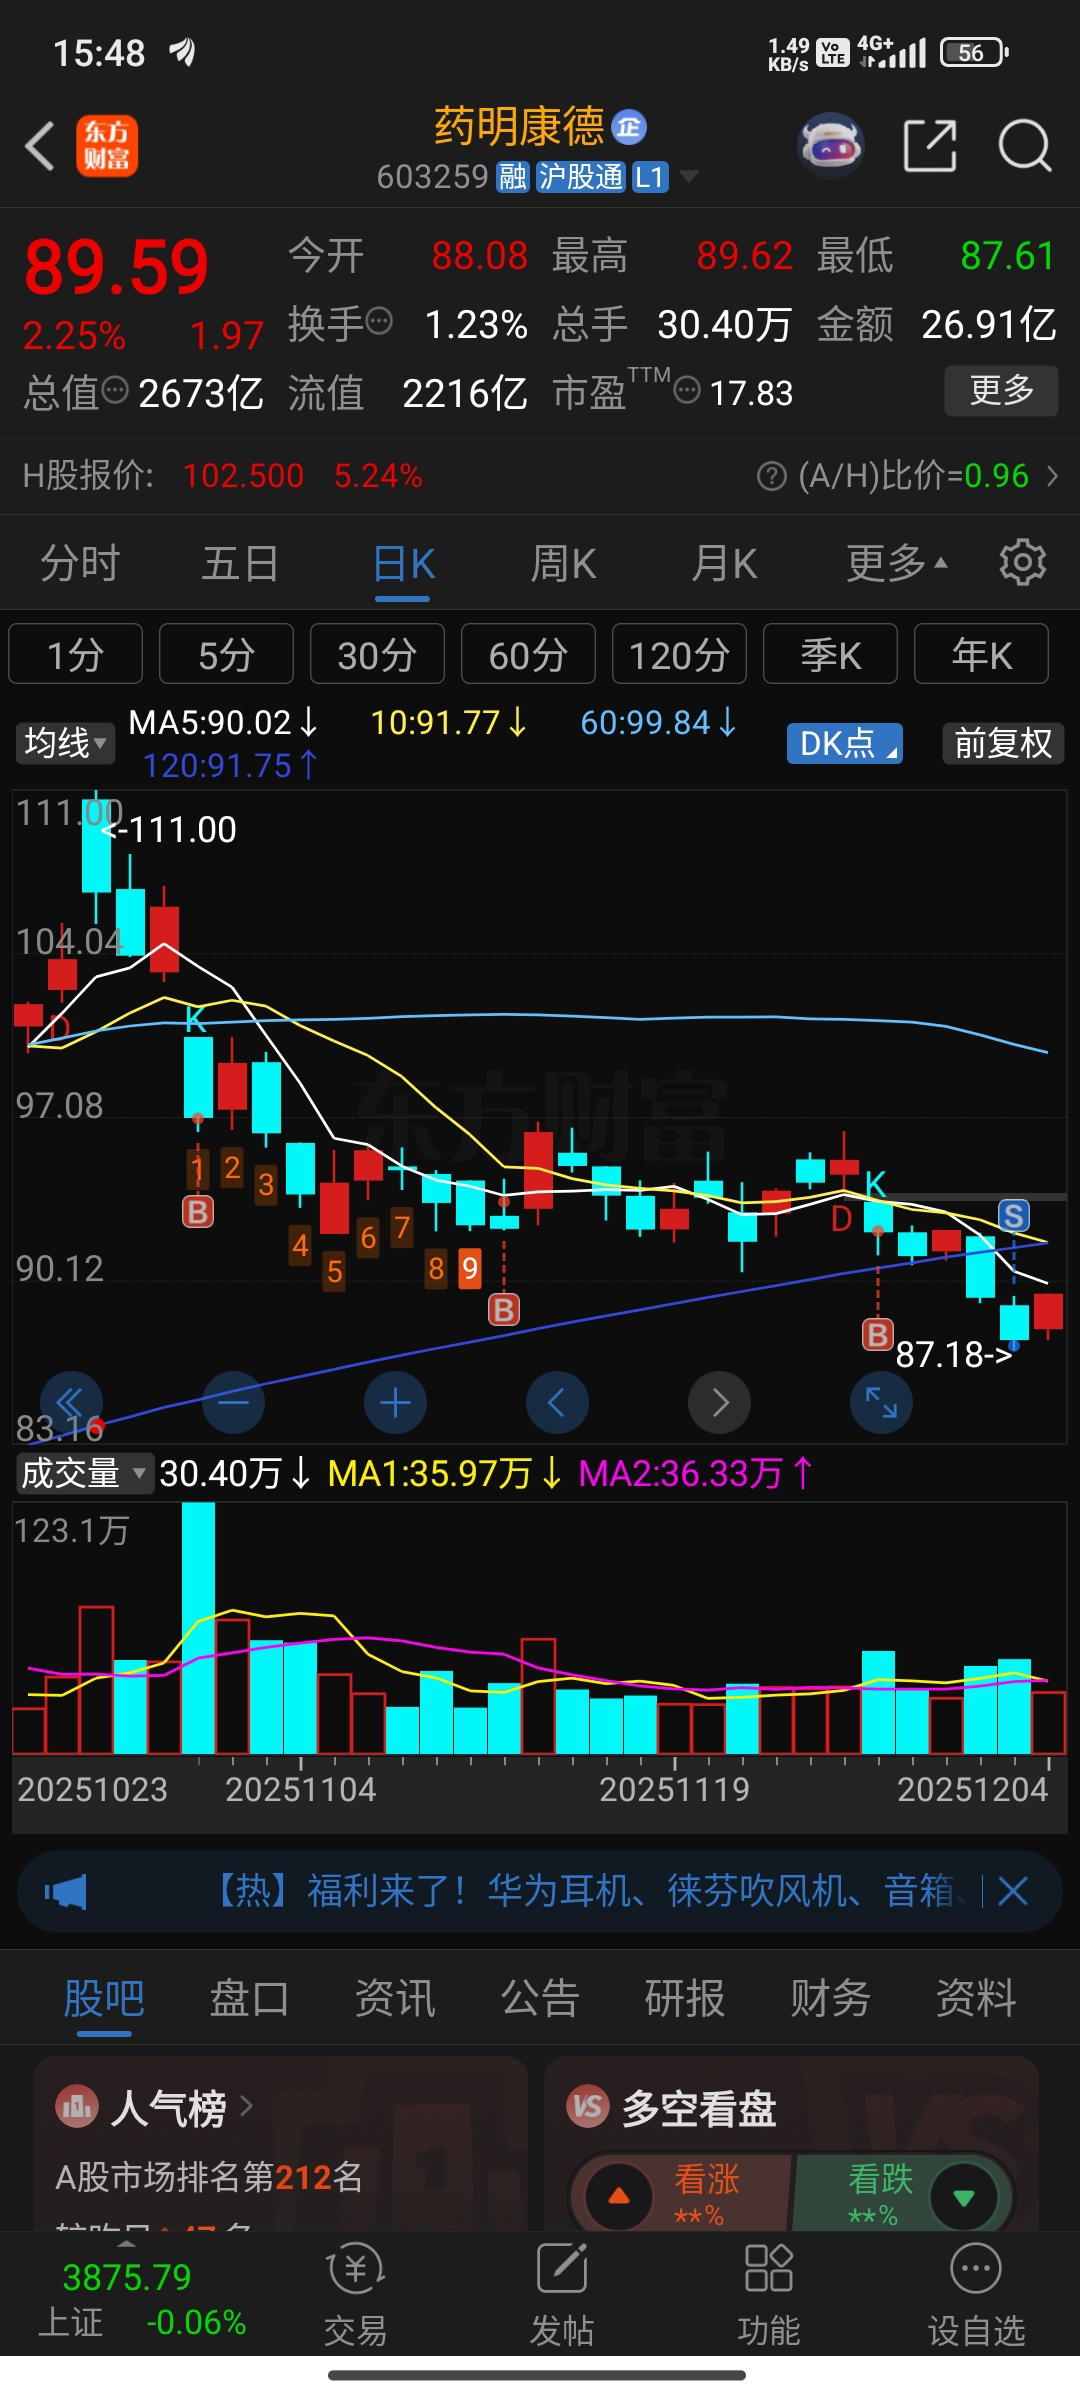Open the AI robot assistant icon

[x=831, y=146]
